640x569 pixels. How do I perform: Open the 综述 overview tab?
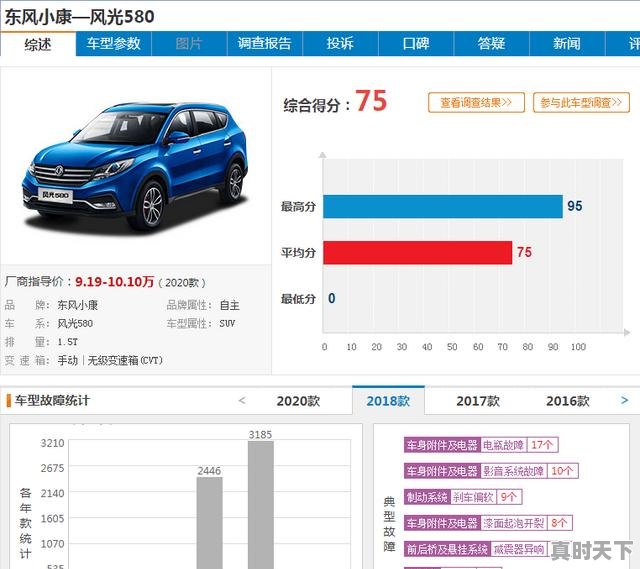38,44
